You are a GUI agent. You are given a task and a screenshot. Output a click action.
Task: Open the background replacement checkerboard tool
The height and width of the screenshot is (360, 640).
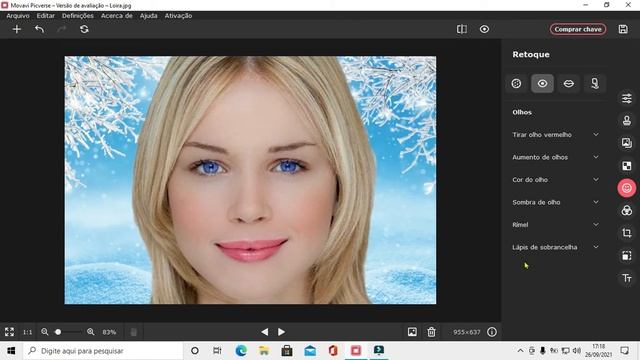click(x=627, y=166)
